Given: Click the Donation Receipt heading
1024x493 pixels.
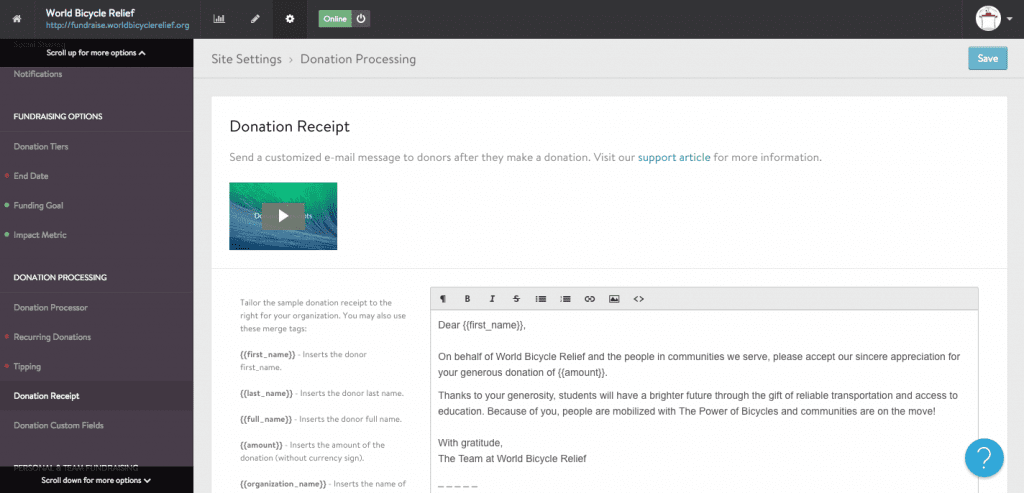Looking at the screenshot, I should (289, 127).
